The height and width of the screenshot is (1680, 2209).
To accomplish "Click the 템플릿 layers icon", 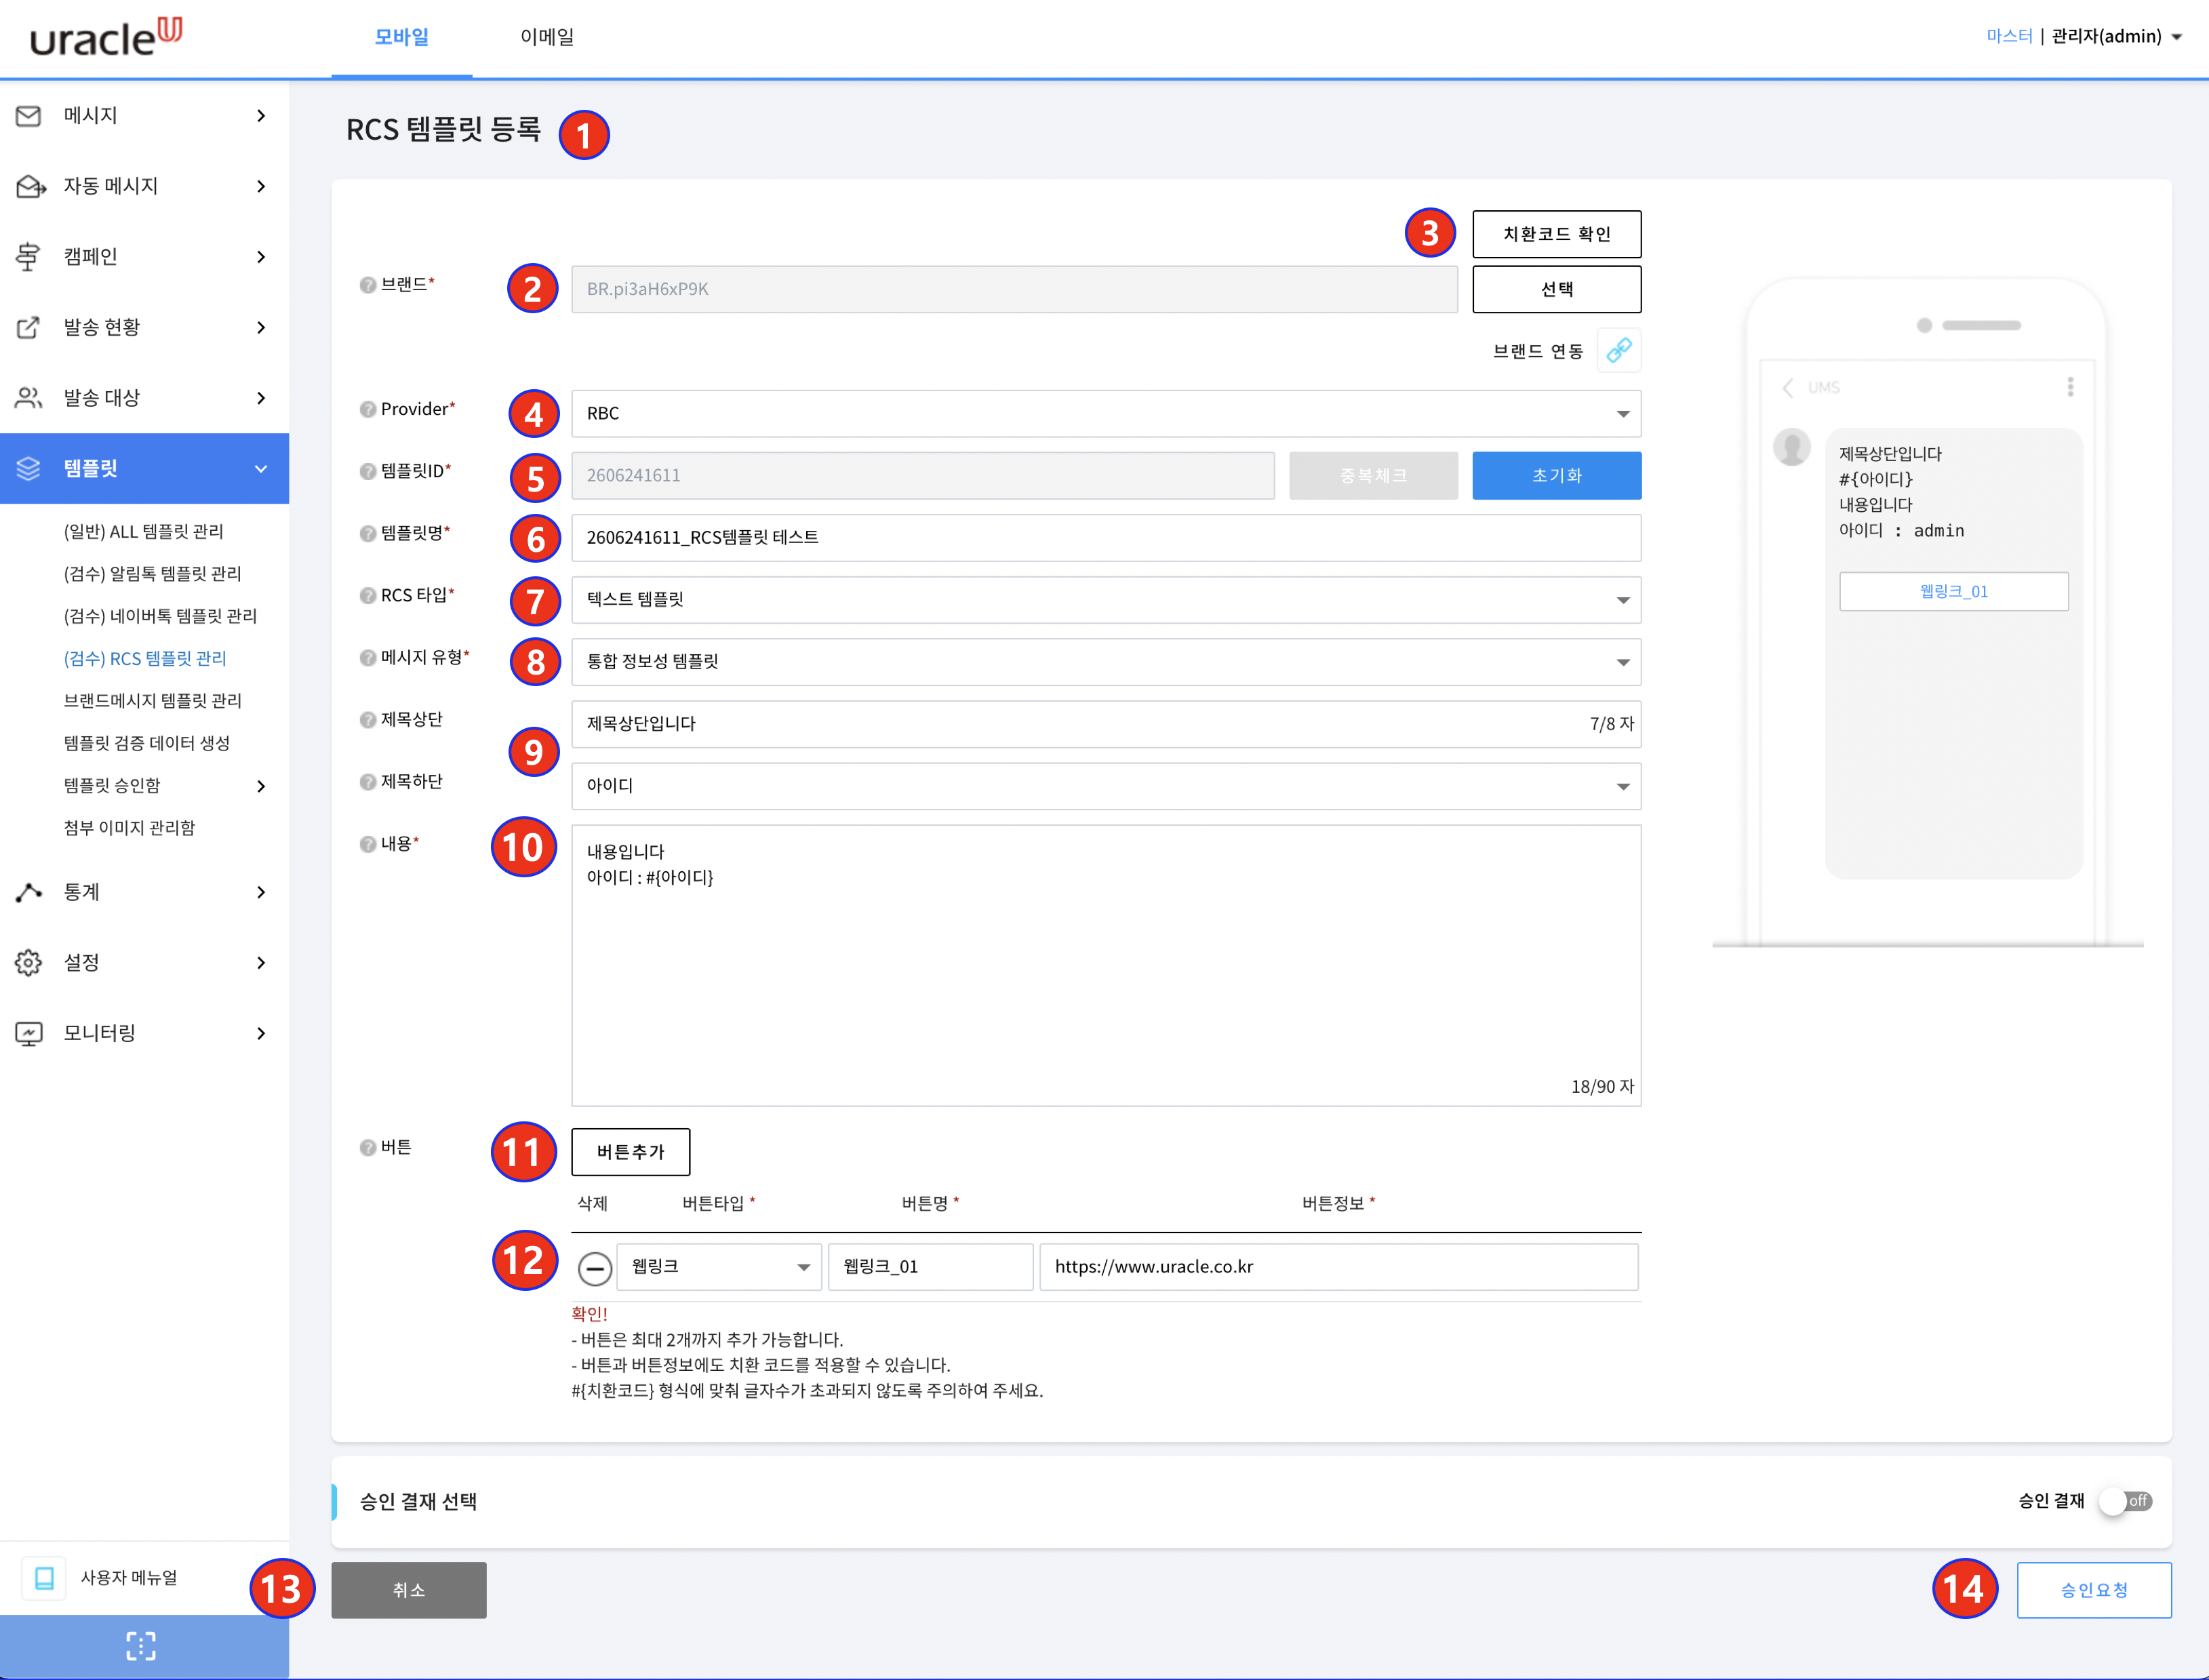I will point(29,468).
